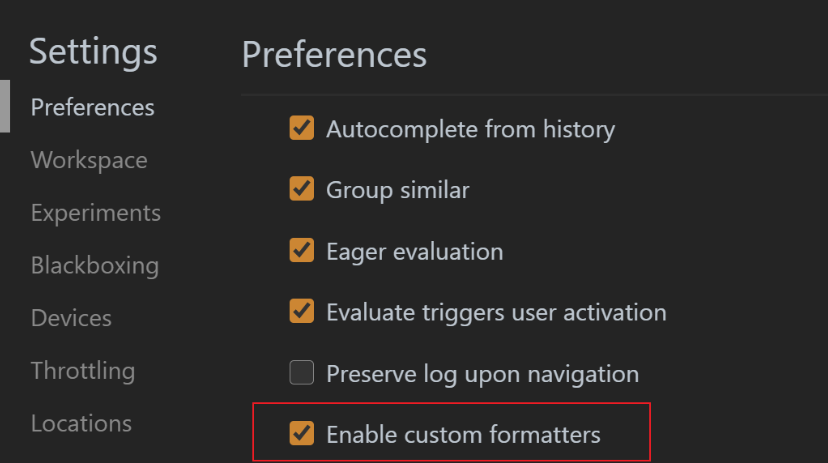The width and height of the screenshot is (828, 463).
Task: Open the Devices settings section
Action: pyautogui.click(x=71, y=318)
